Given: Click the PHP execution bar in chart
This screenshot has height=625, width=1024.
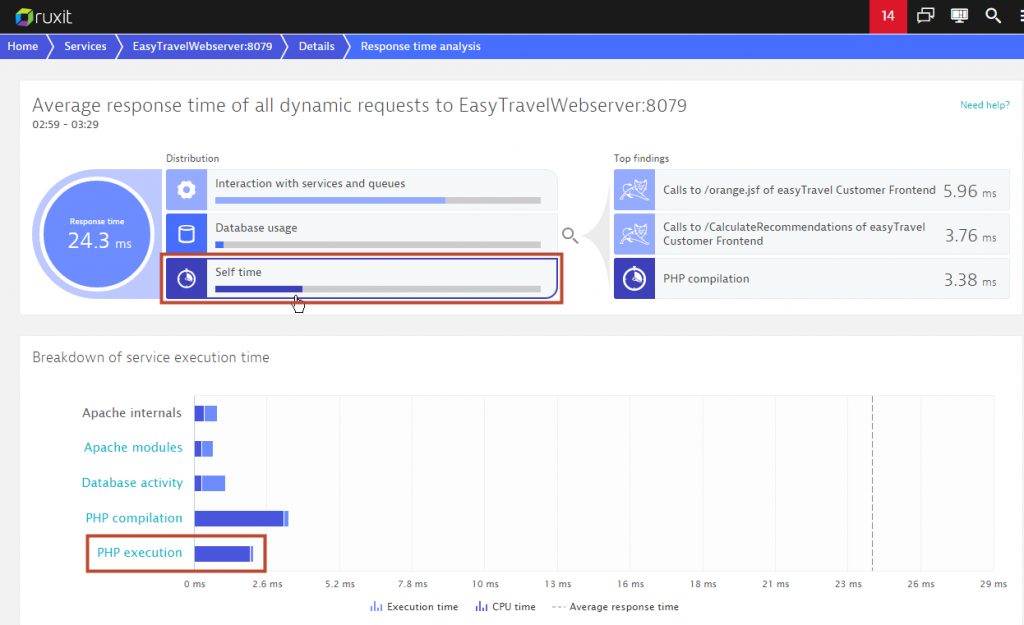Looking at the screenshot, I should (223, 553).
